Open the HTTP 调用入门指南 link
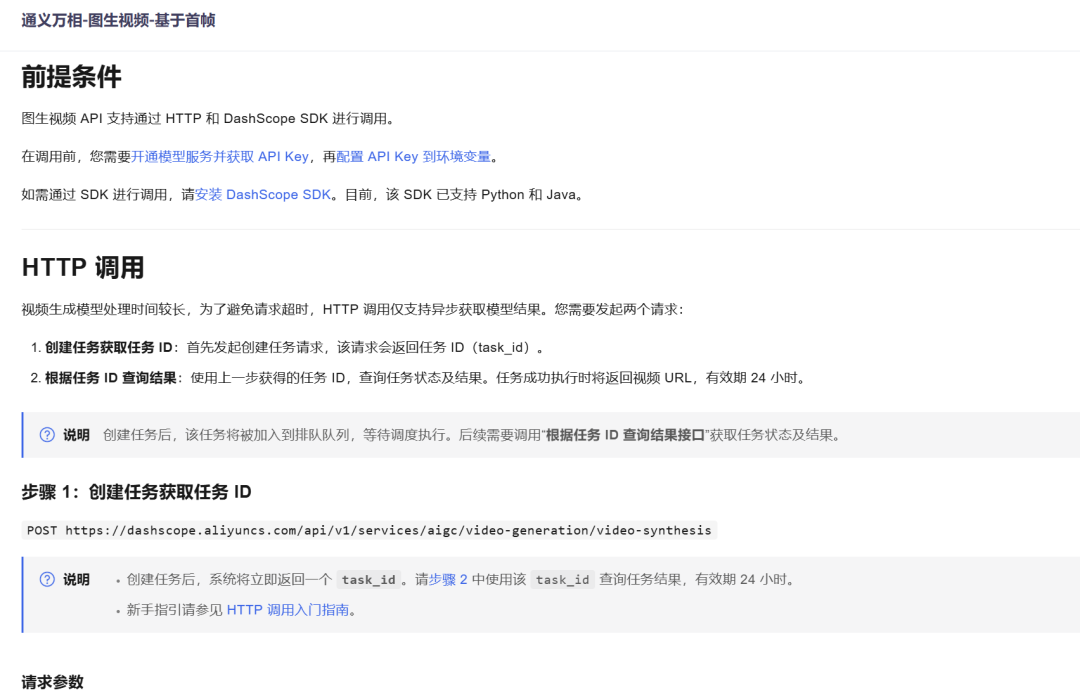1080x700 pixels. (288, 610)
